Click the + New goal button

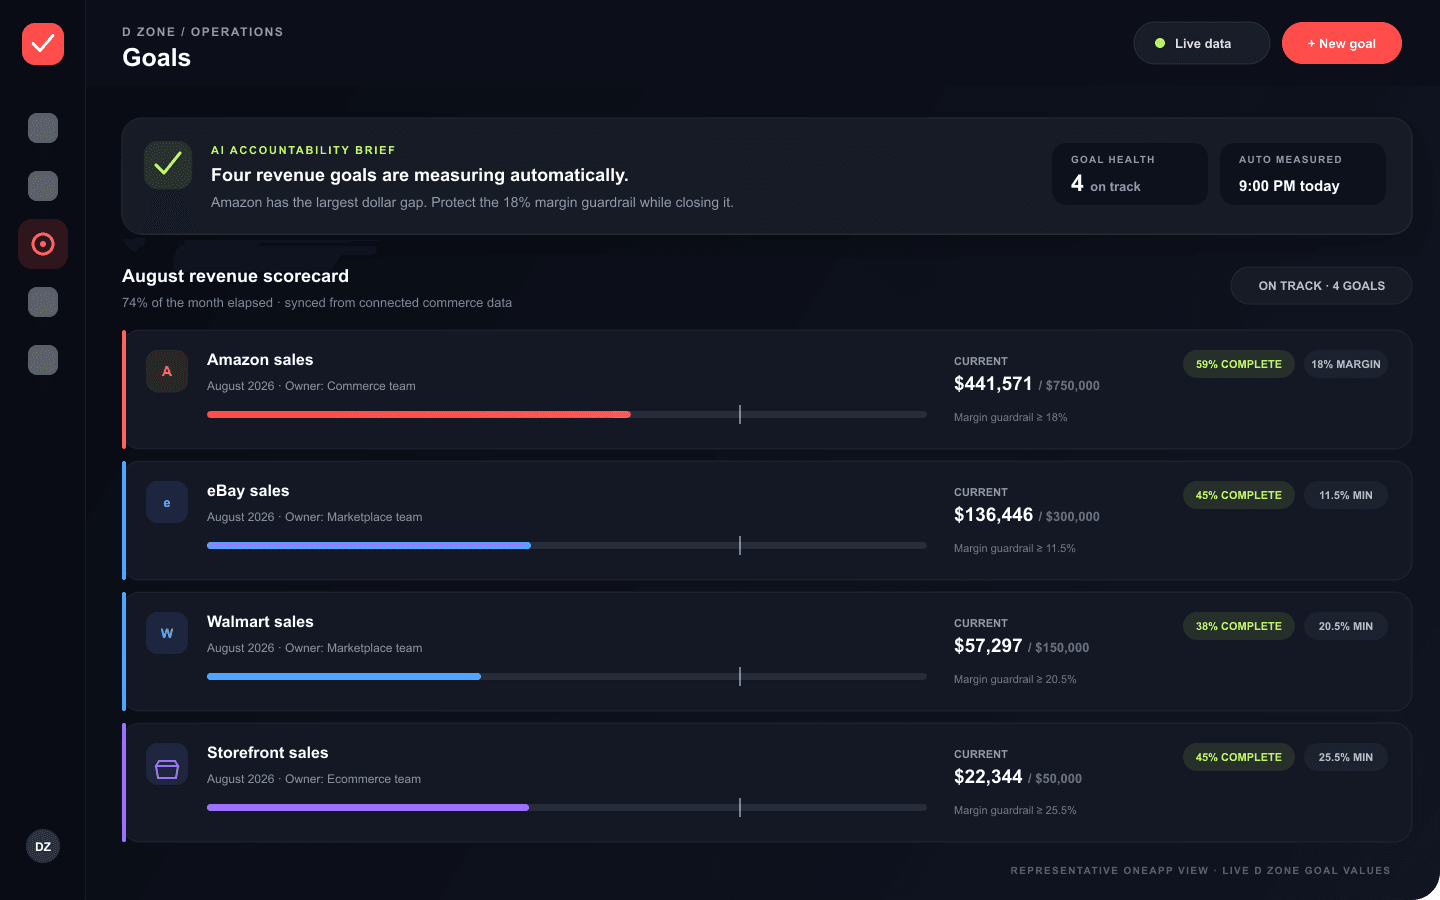[x=1342, y=43]
